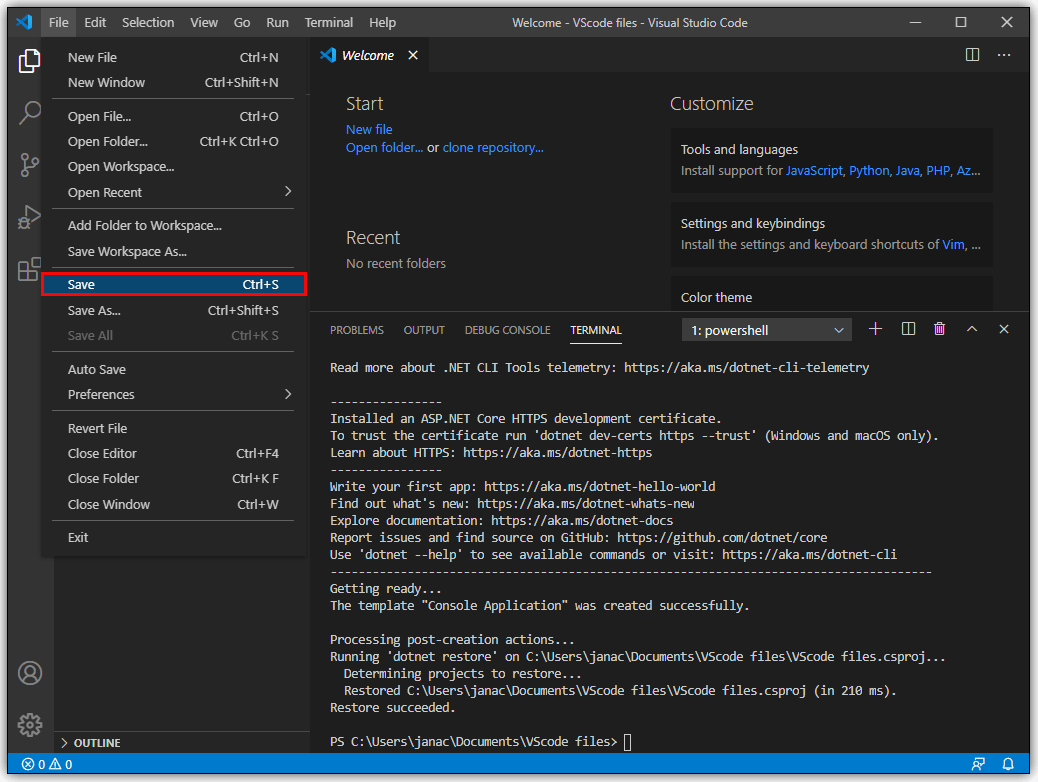Switch to the TERMINAL panel tab

point(596,330)
